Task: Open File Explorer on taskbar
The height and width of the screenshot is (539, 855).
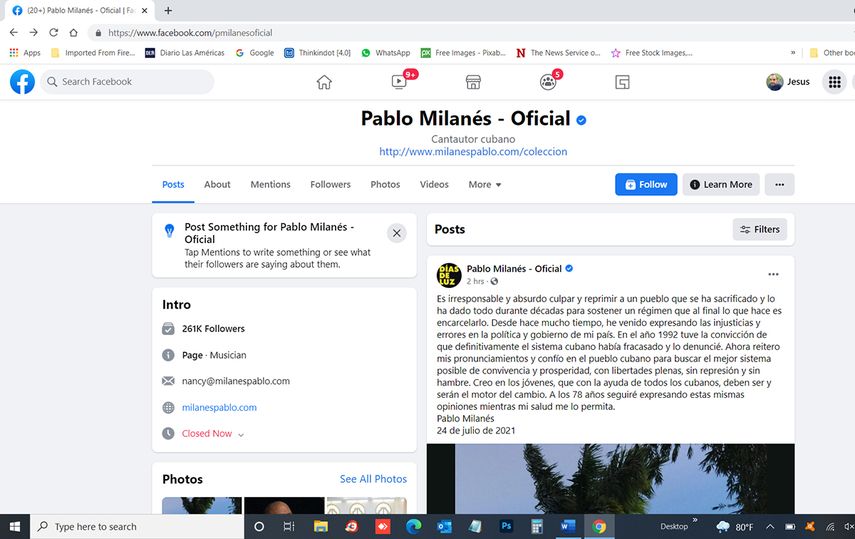Action: coord(321,526)
